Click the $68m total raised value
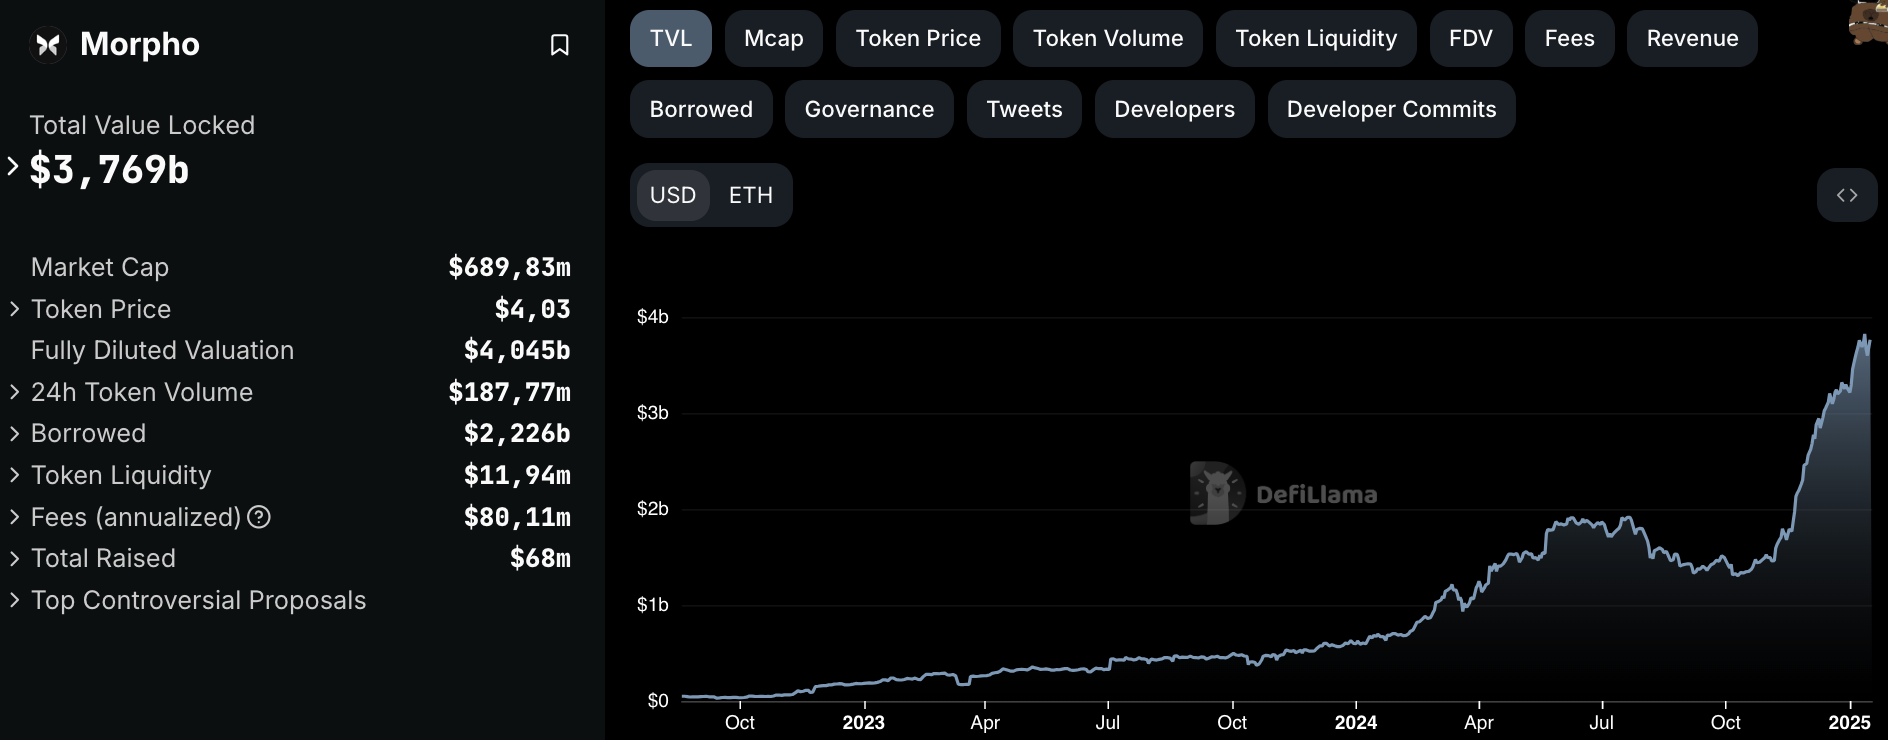Viewport: 1888px width, 740px height. (x=540, y=558)
